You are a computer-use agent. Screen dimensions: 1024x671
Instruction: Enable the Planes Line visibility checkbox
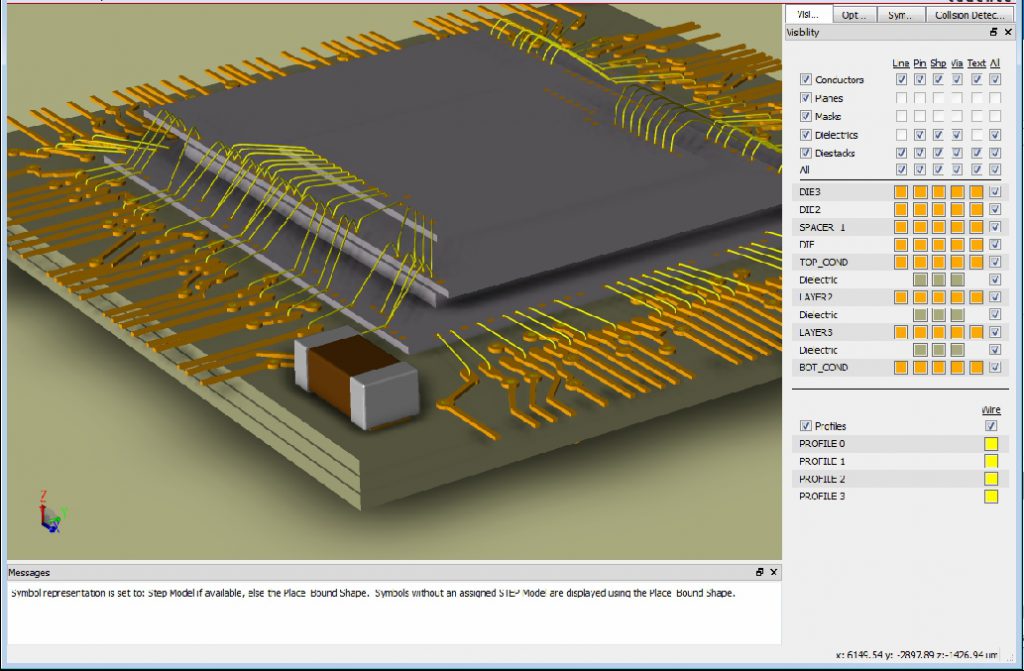coord(901,98)
